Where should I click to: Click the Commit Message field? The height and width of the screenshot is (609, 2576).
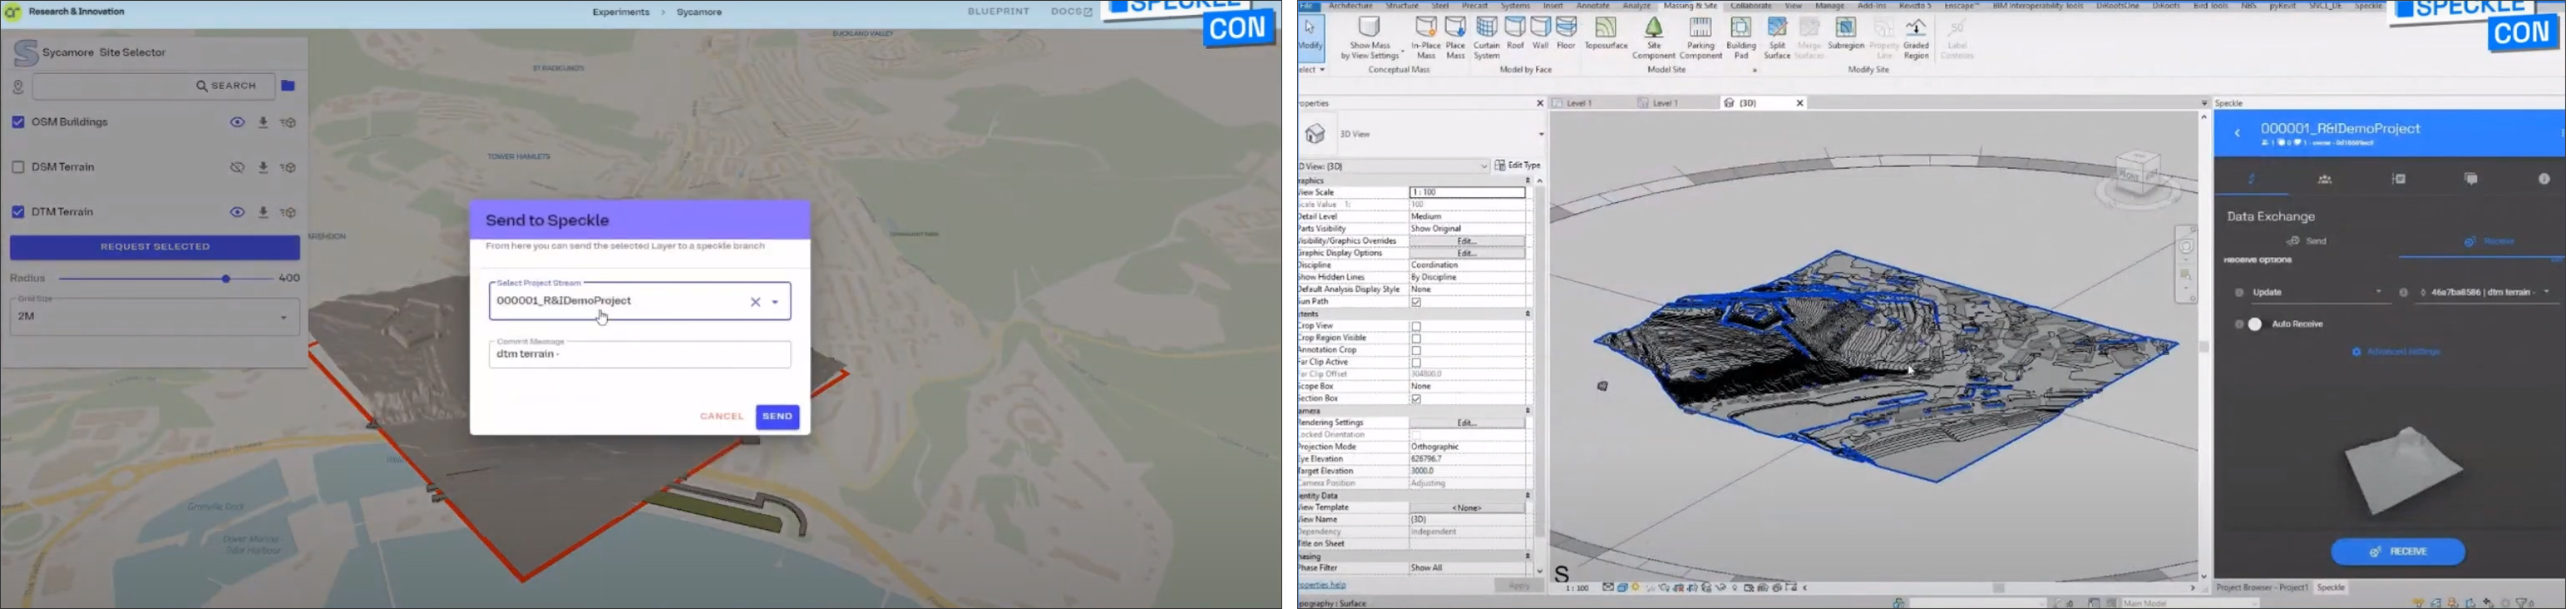tap(640, 354)
